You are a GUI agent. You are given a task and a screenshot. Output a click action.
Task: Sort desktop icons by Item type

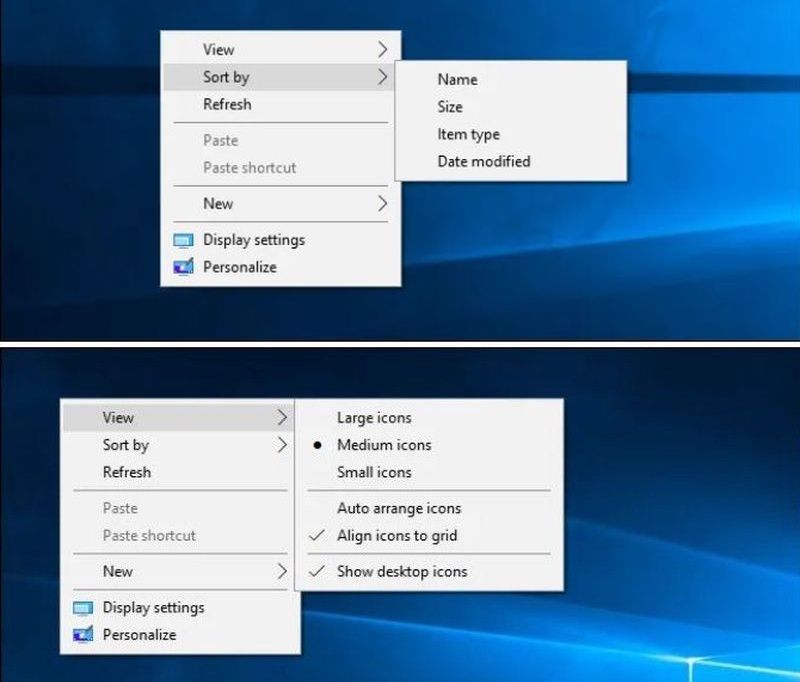(x=511, y=134)
